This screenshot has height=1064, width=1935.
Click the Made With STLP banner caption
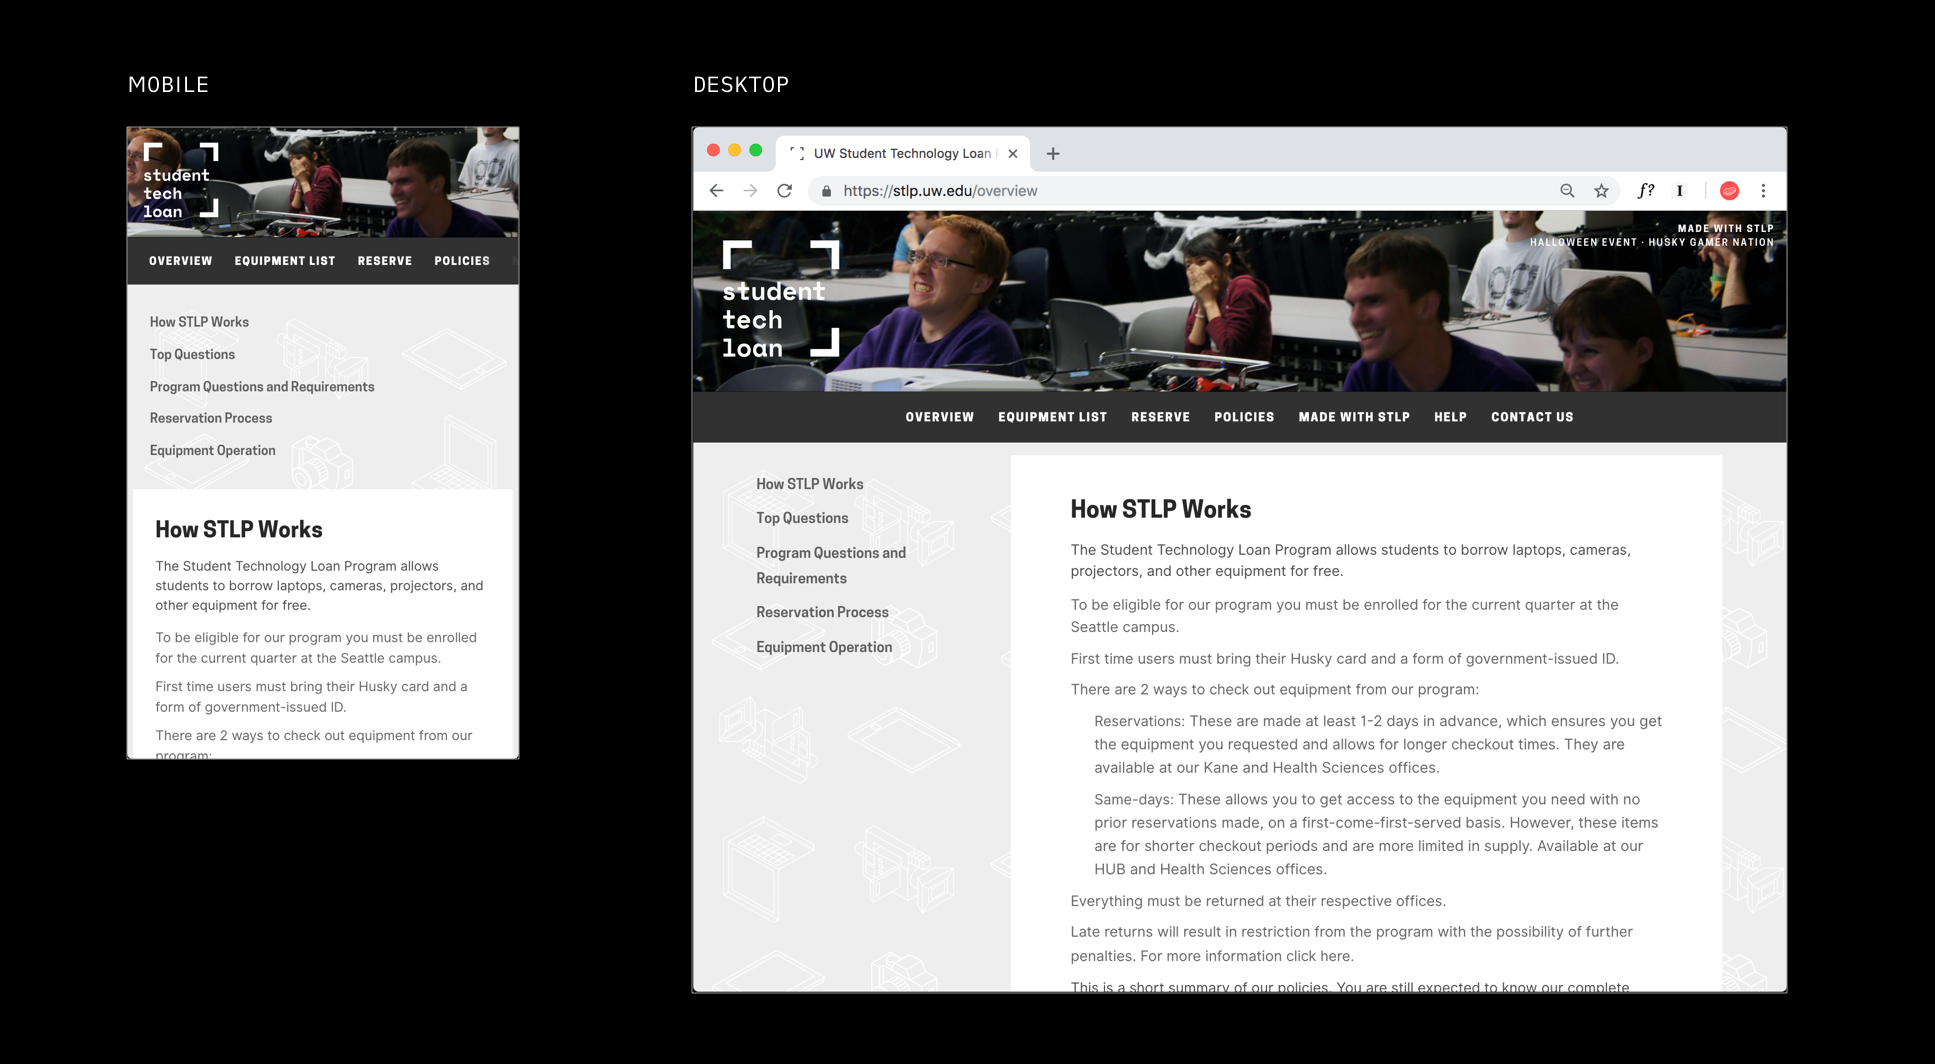(1725, 229)
